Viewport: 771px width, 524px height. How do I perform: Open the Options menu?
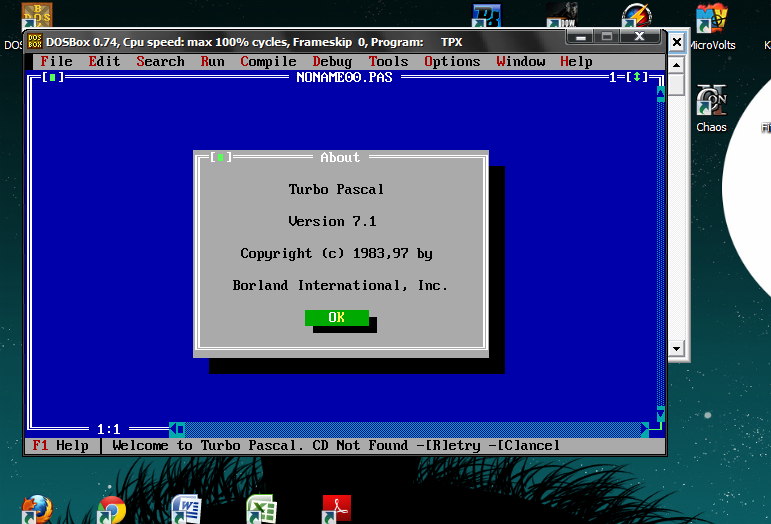point(452,61)
